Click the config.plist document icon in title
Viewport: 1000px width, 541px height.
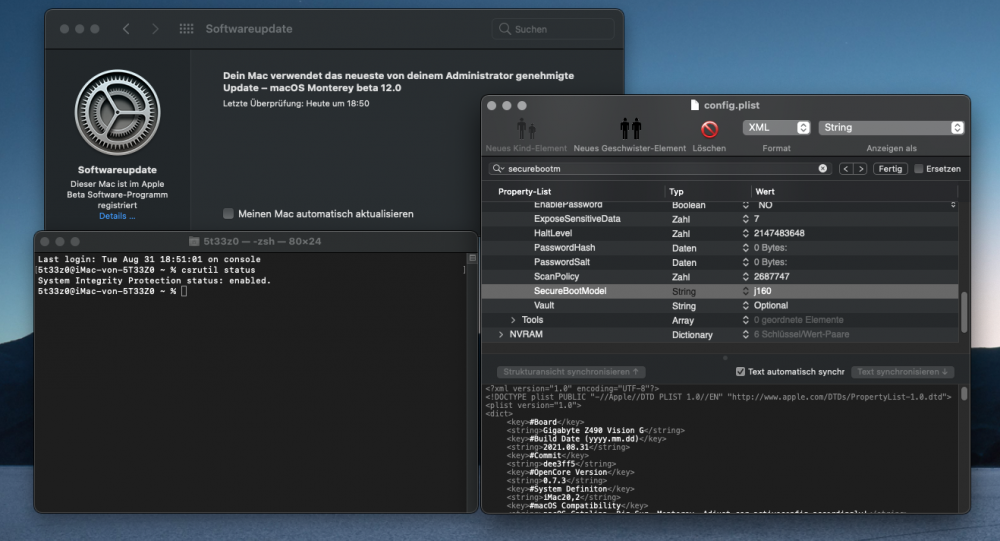(x=695, y=105)
